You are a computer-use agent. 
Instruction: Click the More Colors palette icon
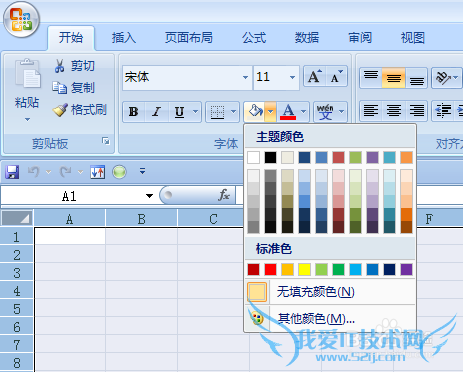coord(257,318)
